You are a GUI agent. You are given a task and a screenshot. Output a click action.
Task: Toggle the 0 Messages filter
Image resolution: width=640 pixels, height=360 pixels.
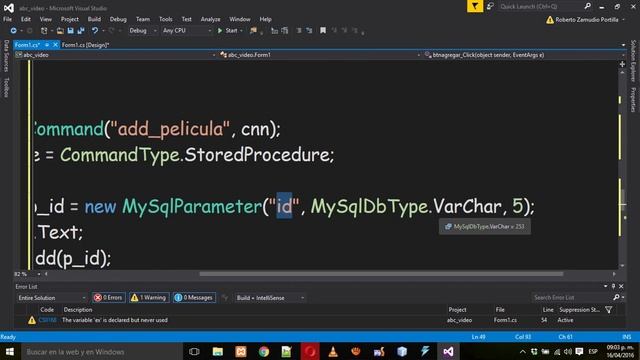(x=194, y=298)
